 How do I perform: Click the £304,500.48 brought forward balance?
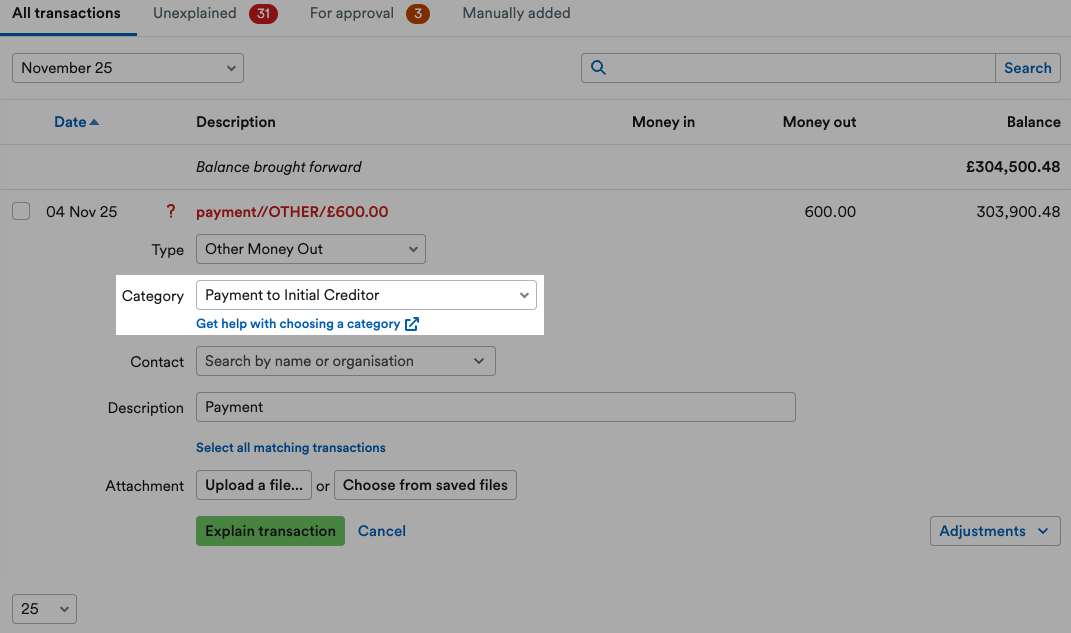[1013, 167]
